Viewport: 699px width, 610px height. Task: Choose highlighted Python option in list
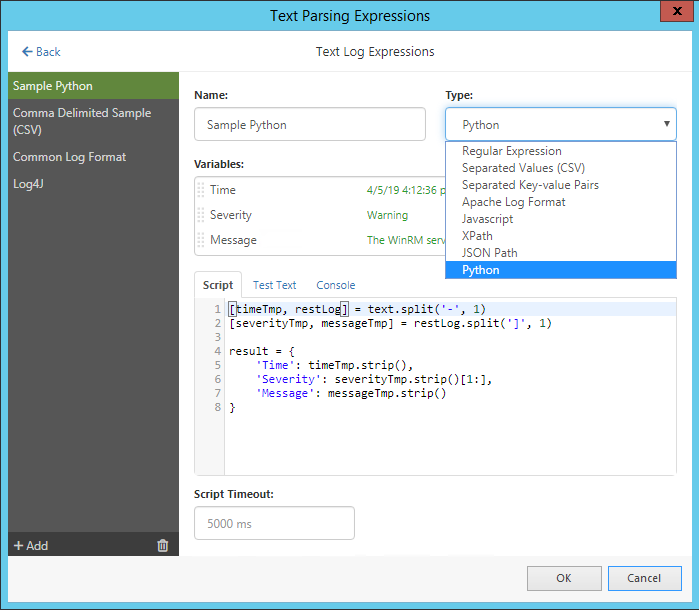[561, 270]
